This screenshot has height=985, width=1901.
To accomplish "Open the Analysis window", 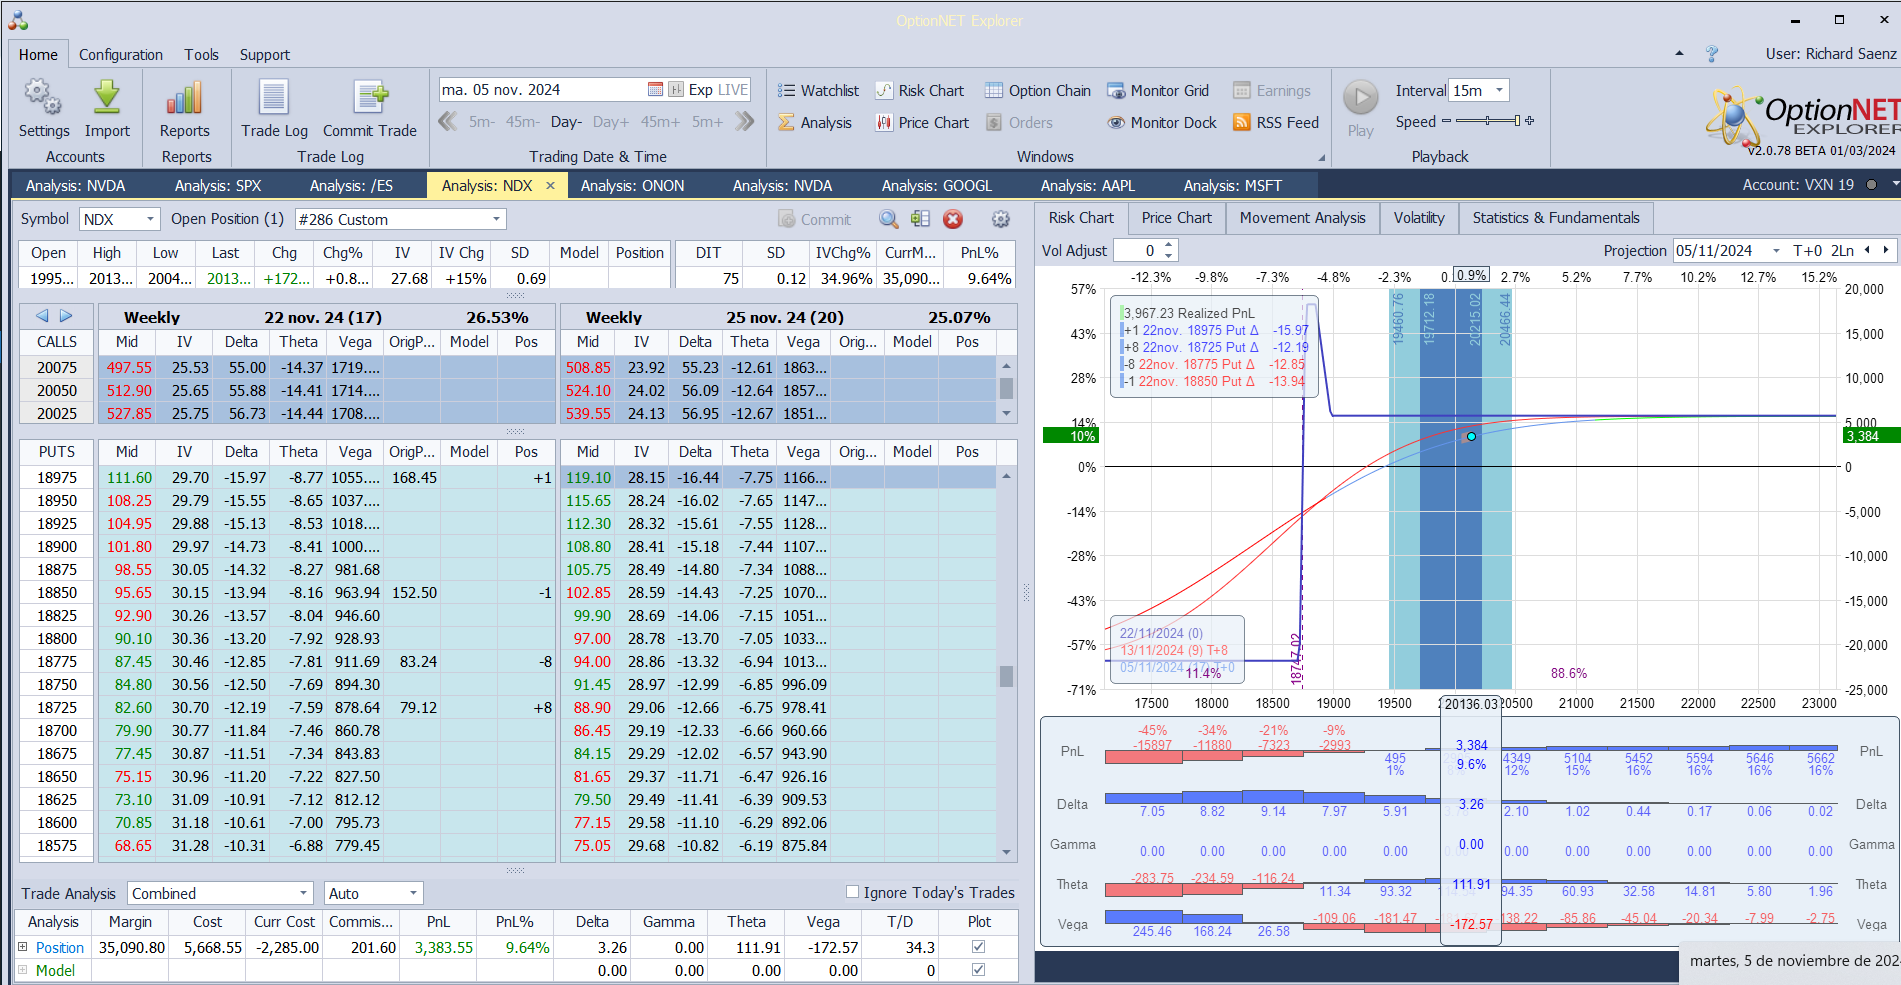I will coord(815,122).
